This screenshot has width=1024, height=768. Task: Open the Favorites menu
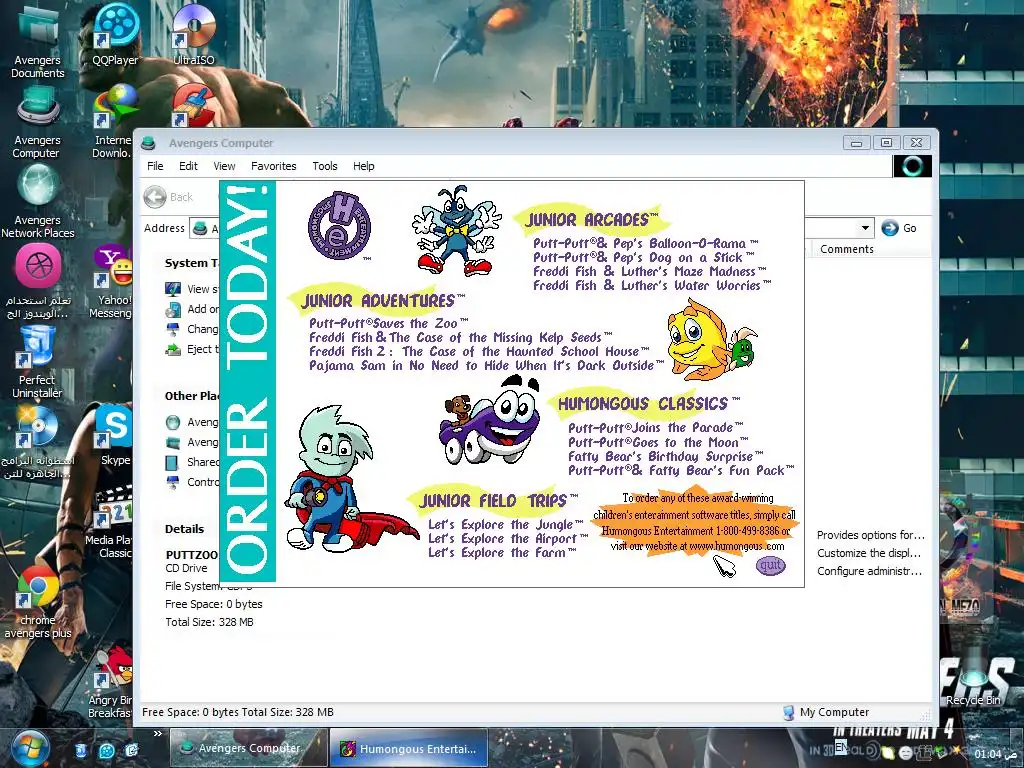click(274, 166)
